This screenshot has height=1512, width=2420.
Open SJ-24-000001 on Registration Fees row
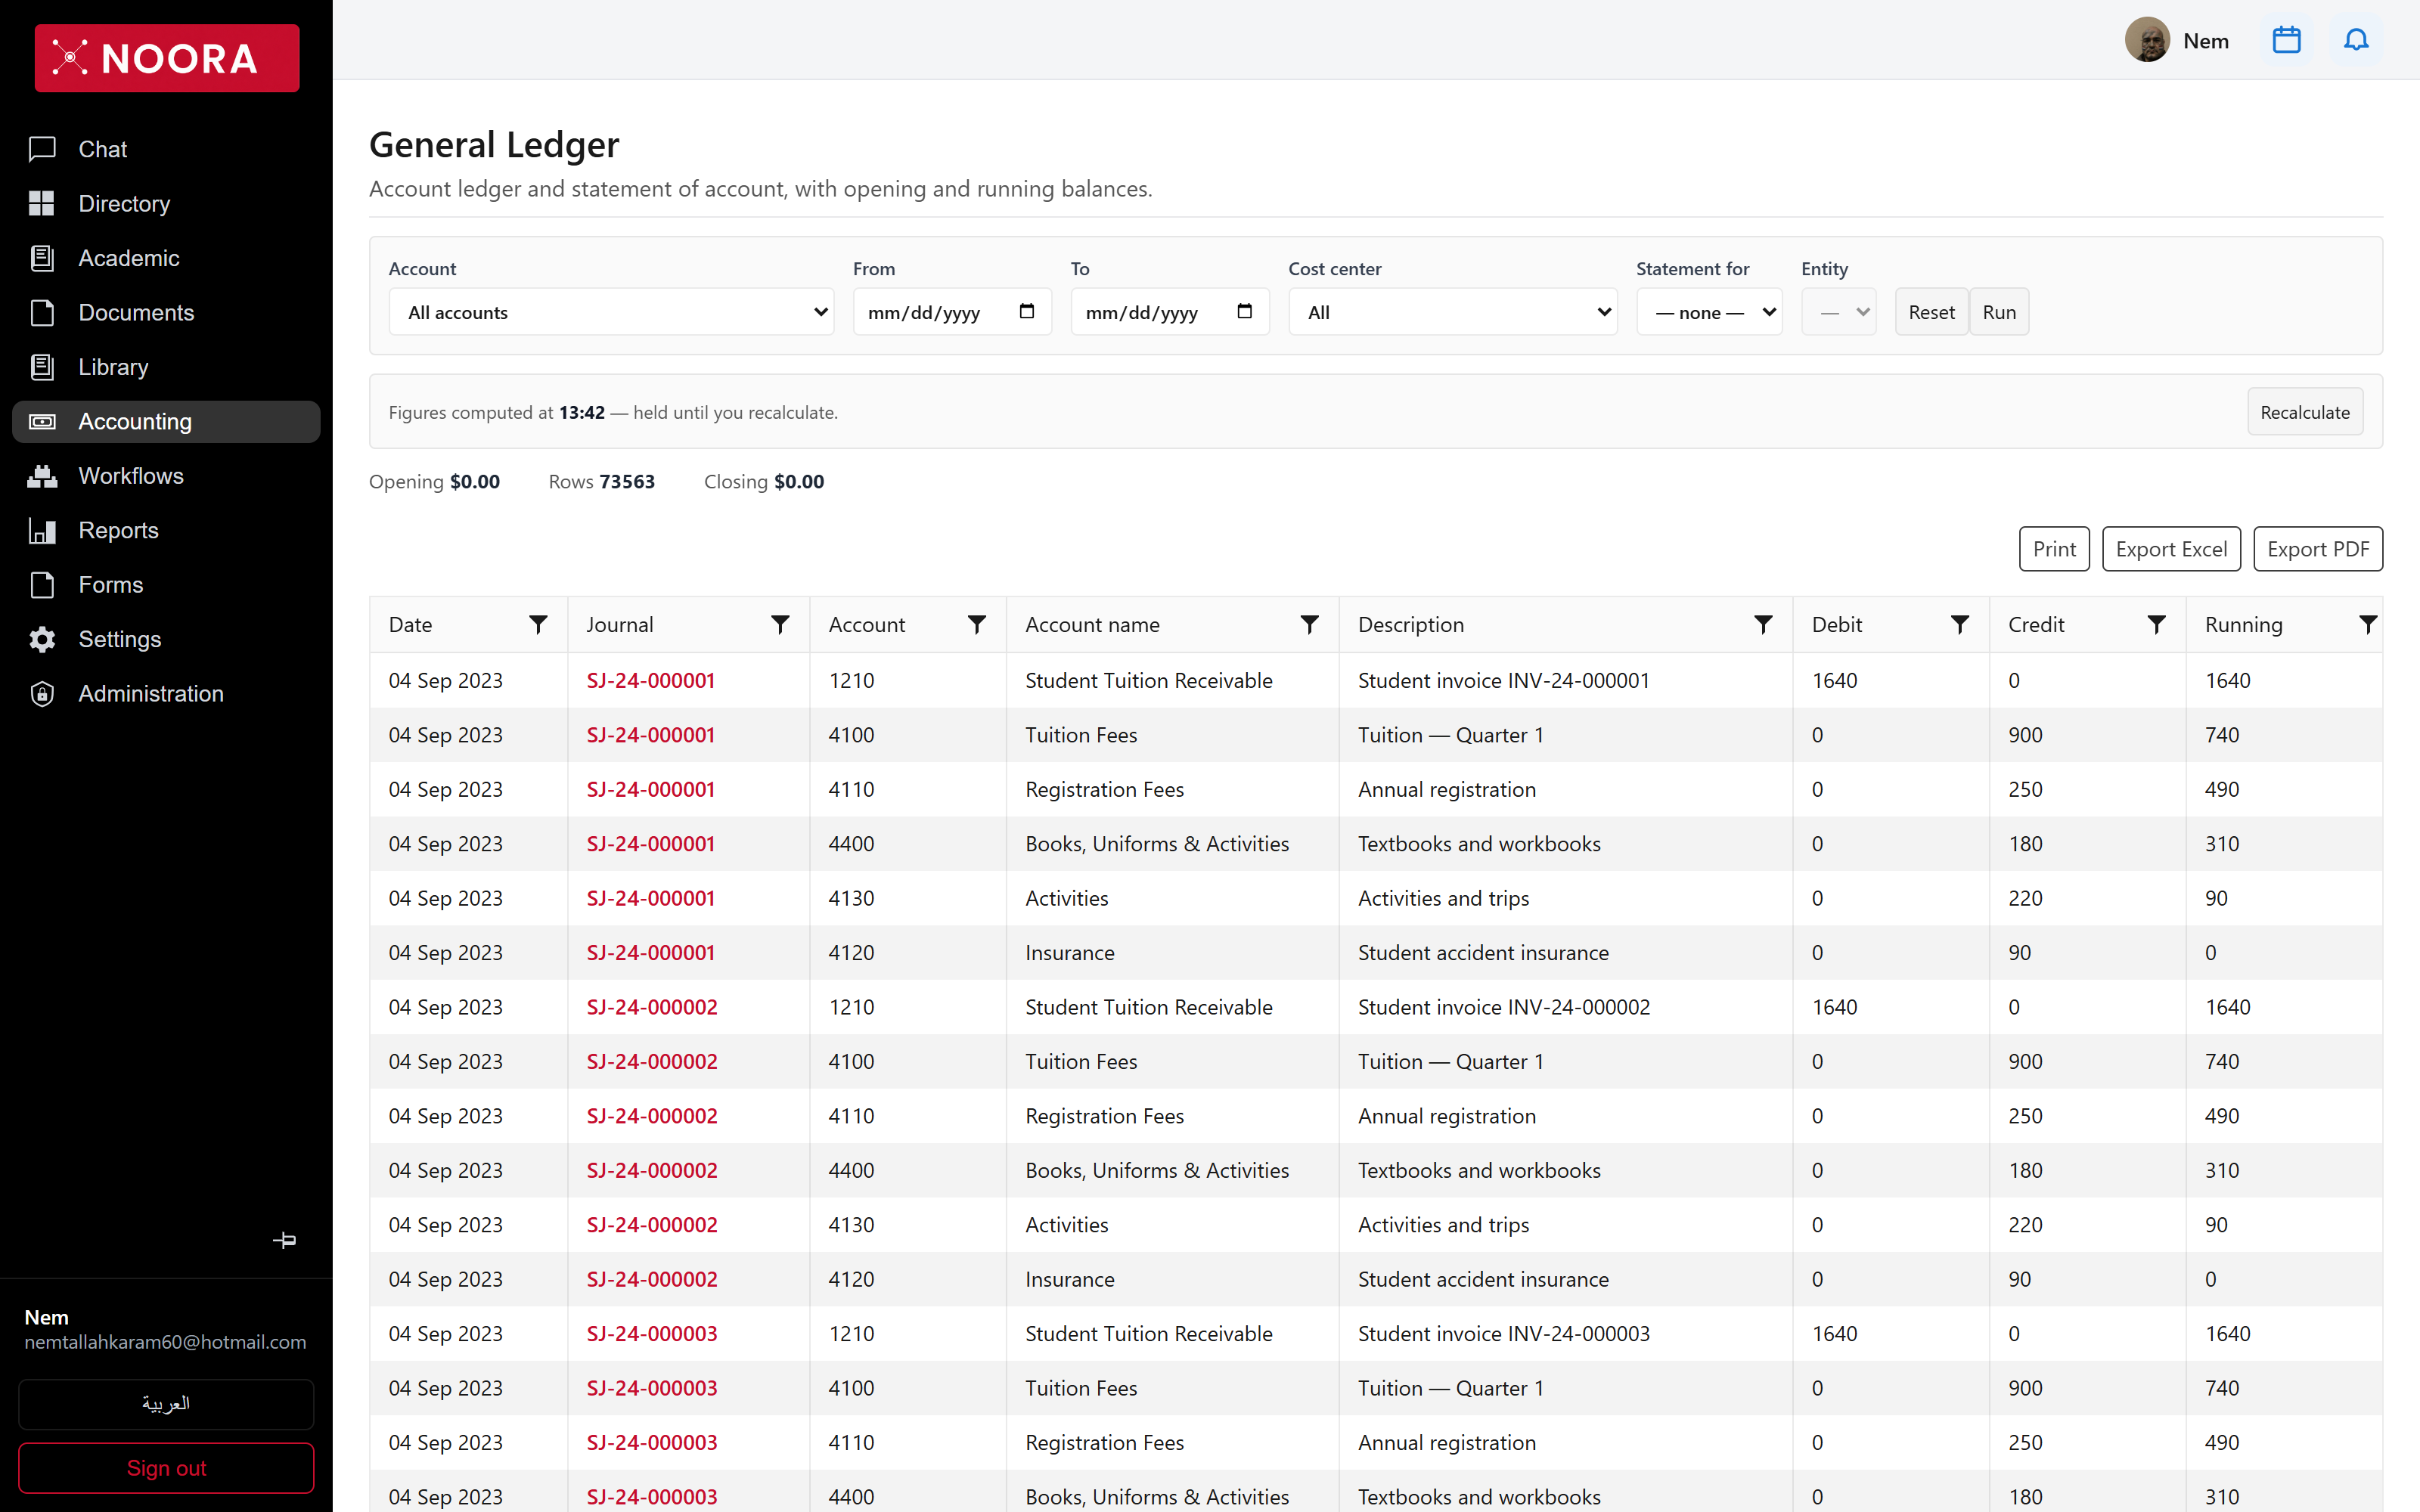point(651,789)
